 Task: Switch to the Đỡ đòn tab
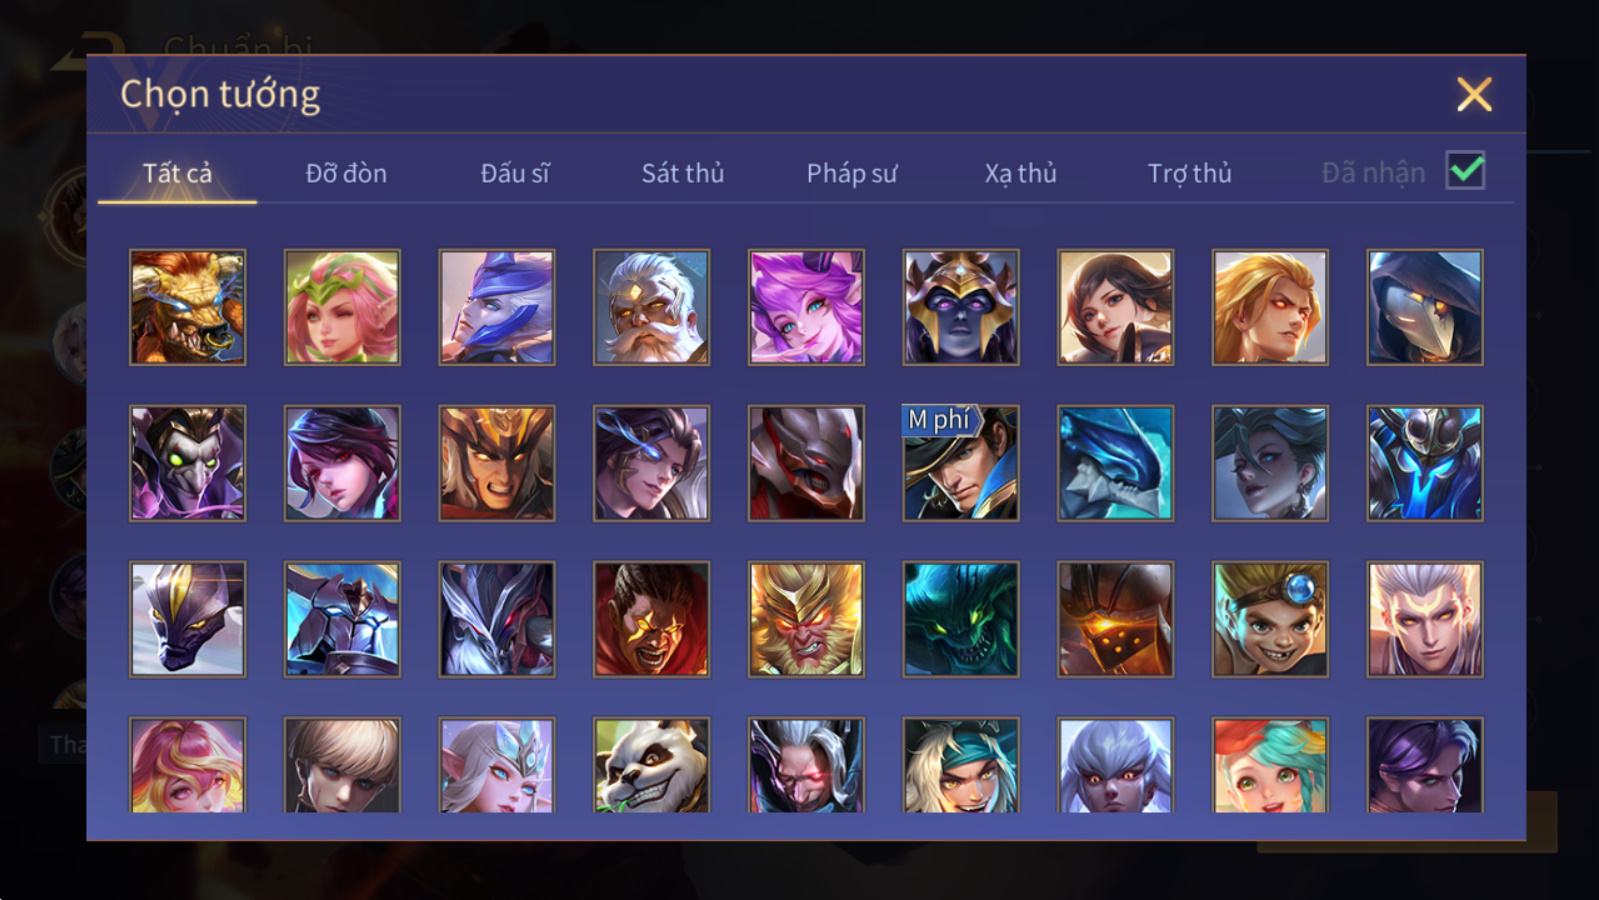(x=346, y=173)
